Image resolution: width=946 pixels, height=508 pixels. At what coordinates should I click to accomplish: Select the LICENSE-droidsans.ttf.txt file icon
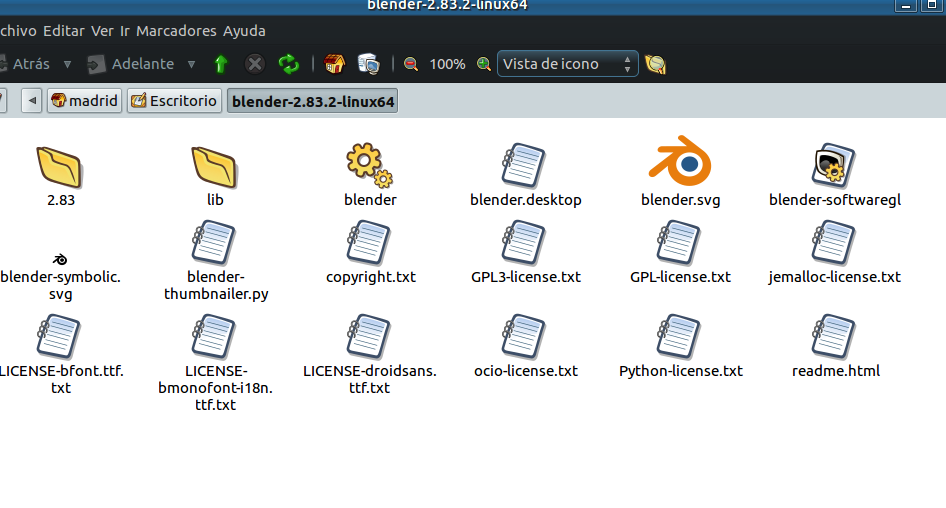tap(369, 337)
